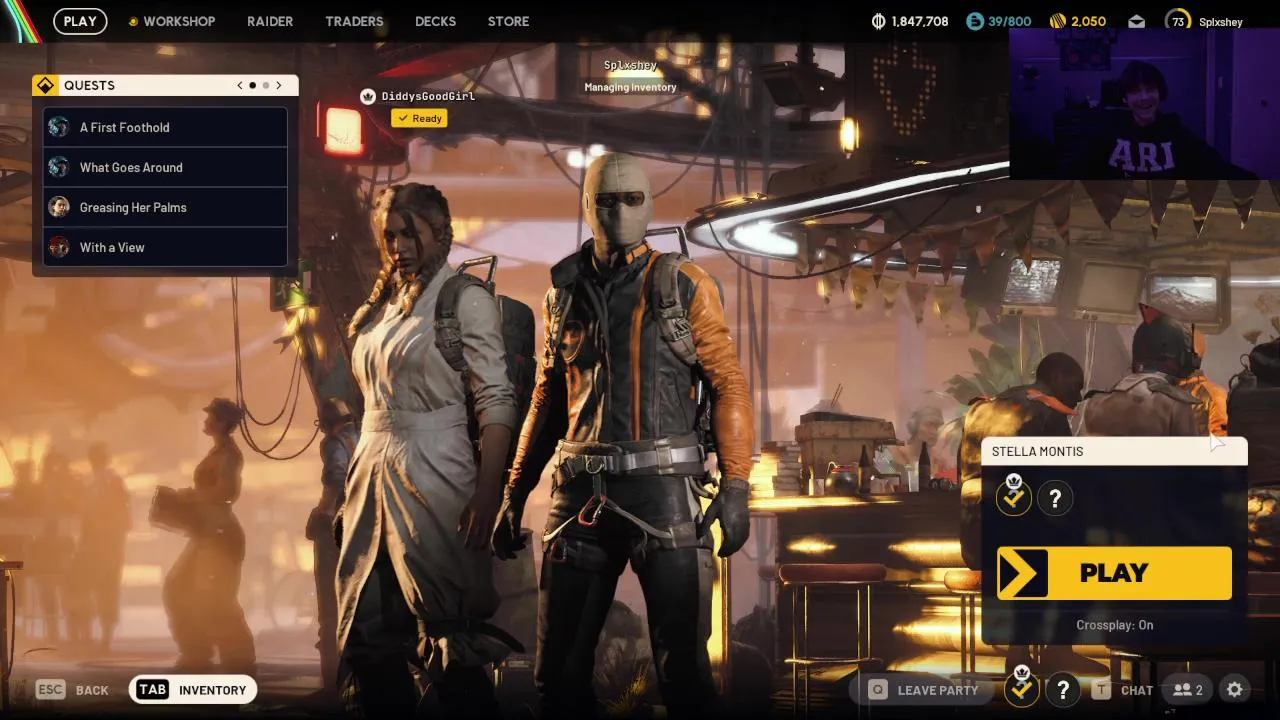
Task: Click the bottom bar ready checkmark icon
Action: coord(1021,688)
